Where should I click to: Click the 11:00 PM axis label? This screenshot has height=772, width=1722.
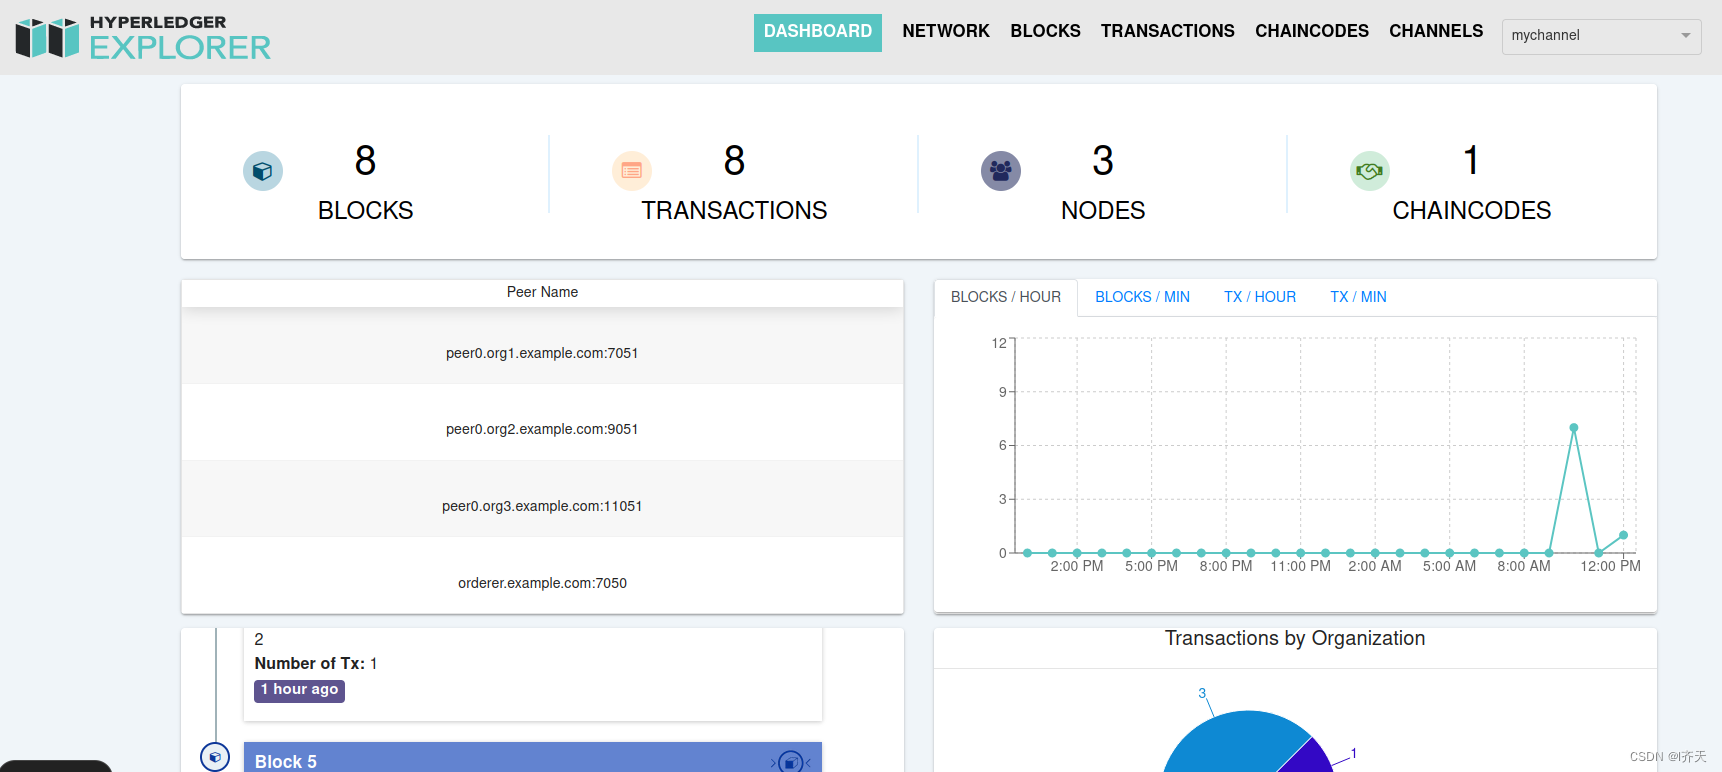1300,566
